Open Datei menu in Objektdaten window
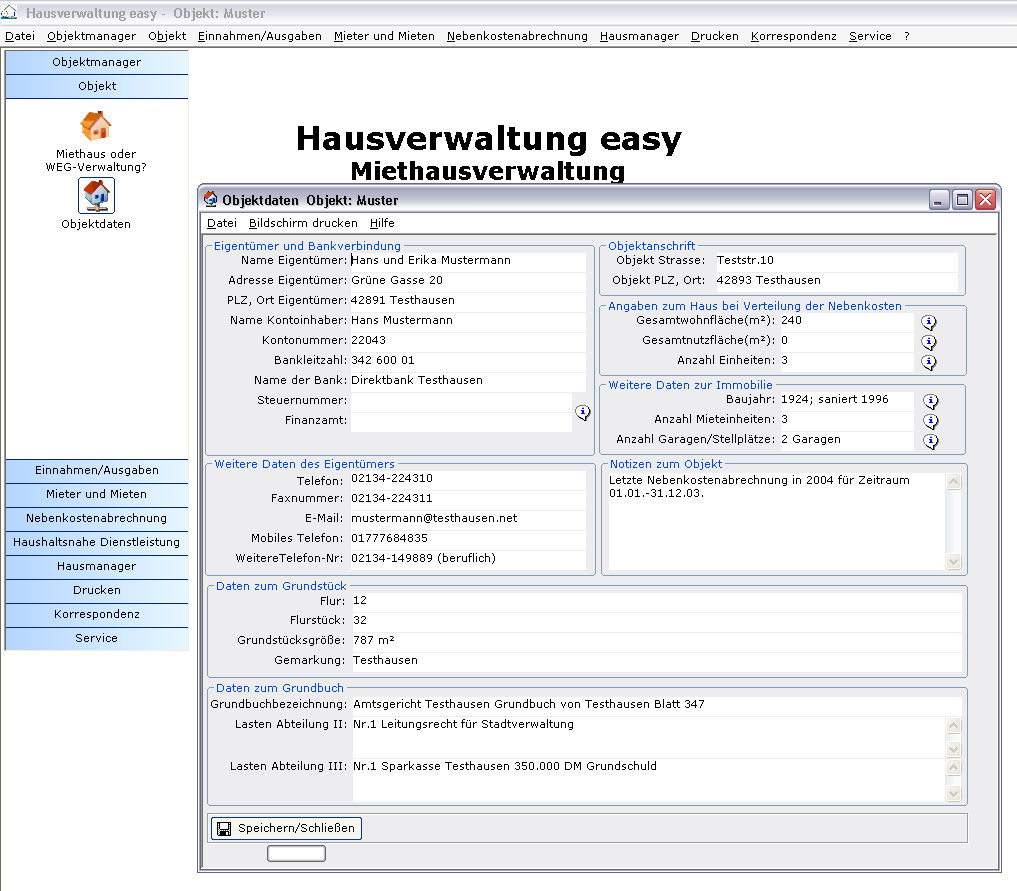Image resolution: width=1017 pixels, height=891 pixels. pyautogui.click(x=221, y=223)
